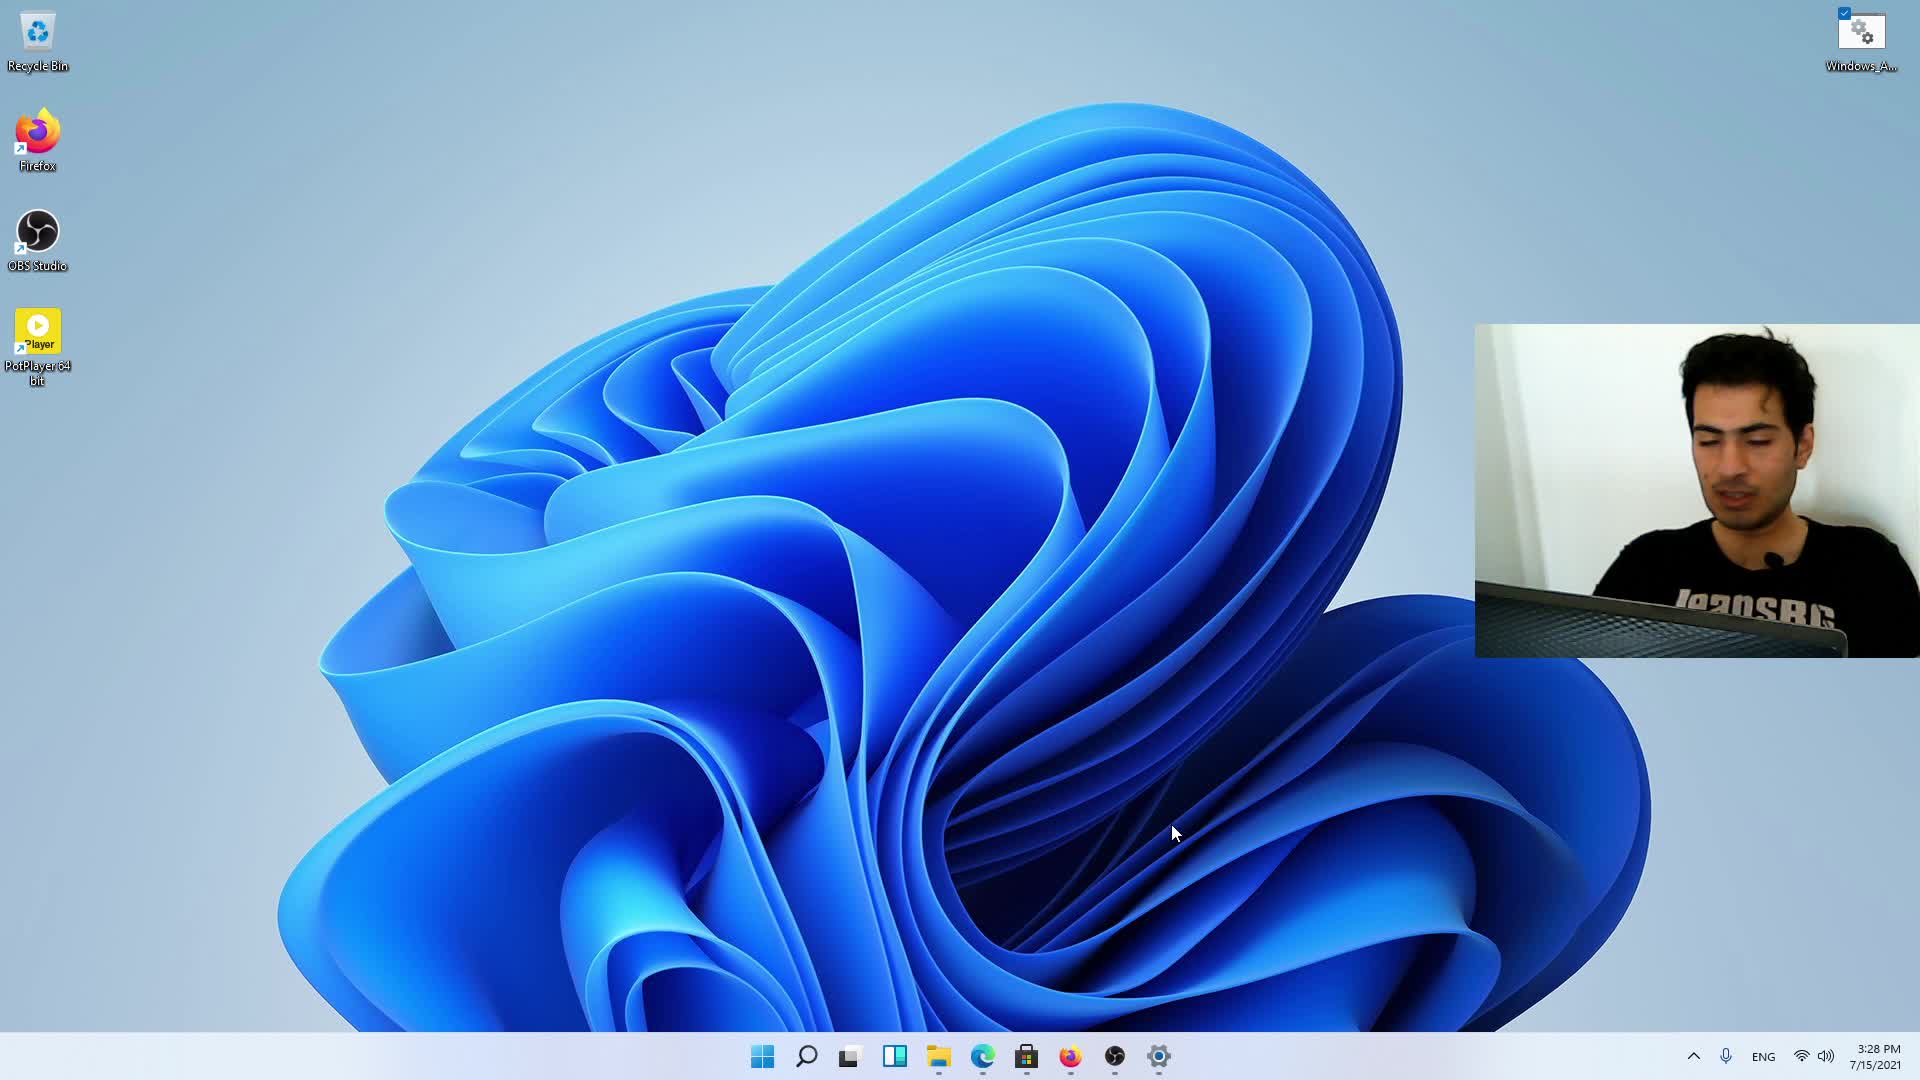Open the Wi-Fi network flyout
This screenshot has width=1920, height=1080.
[x=1801, y=1056]
